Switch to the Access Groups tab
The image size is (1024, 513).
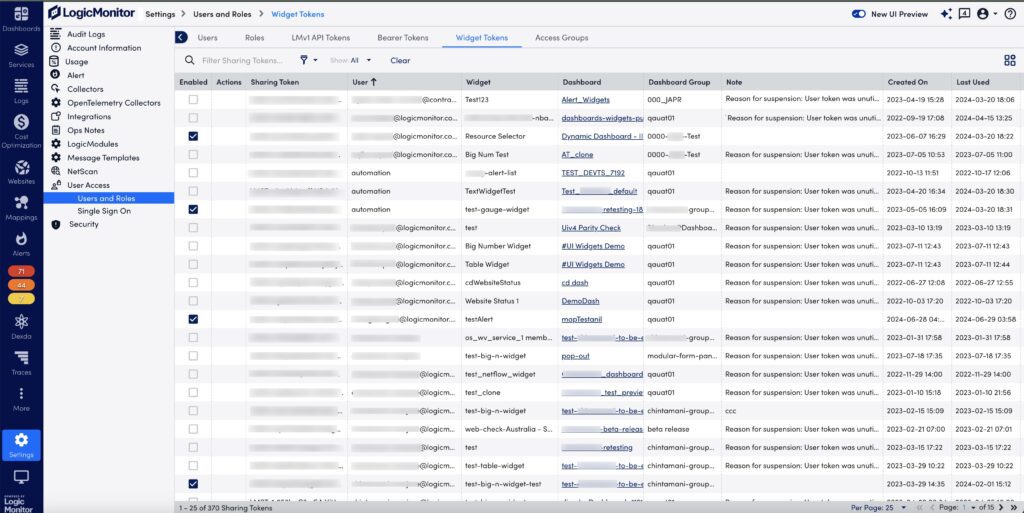click(562, 38)
